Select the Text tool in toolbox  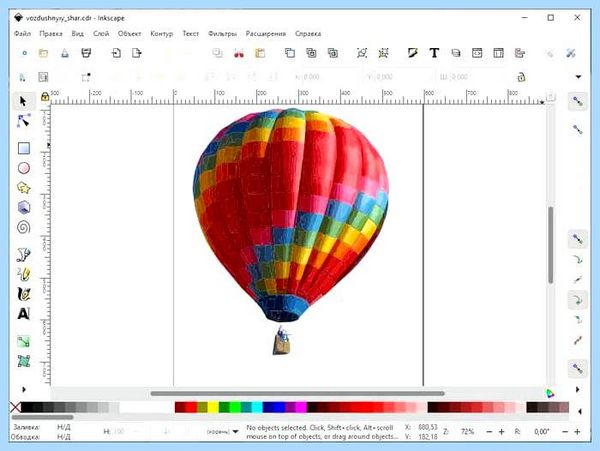tap(23, 314)
